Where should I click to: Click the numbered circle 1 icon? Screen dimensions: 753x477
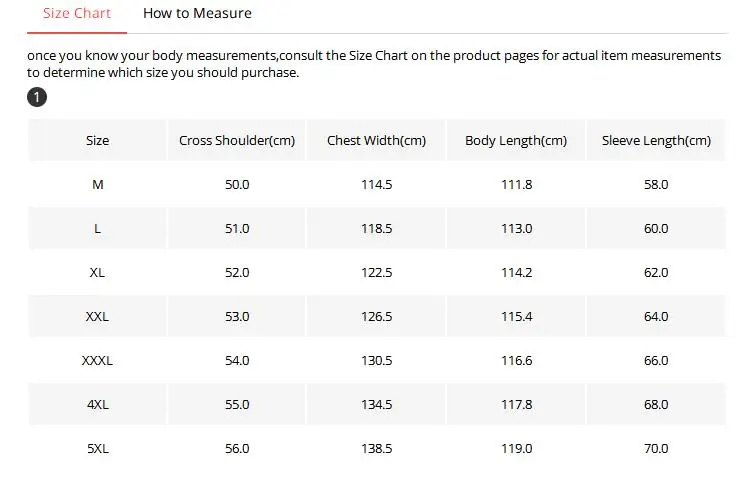pyautogui.click(x=36, y=97)
